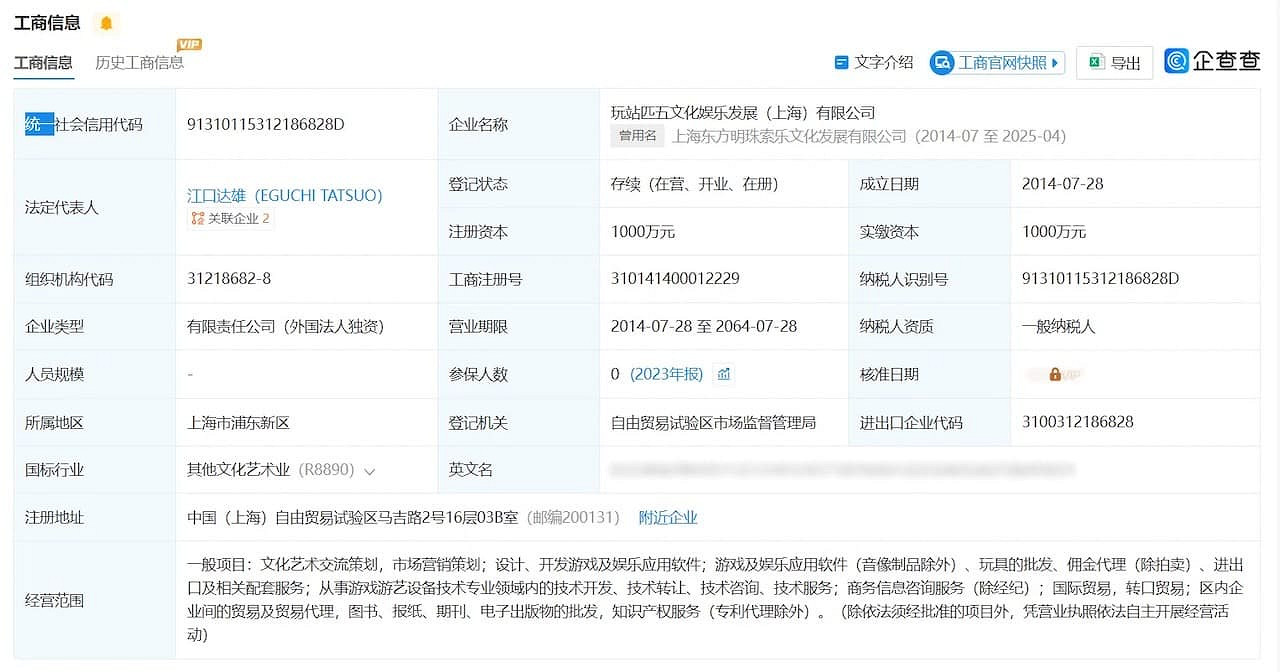Click the Excel icon on 导出

tap(1096, 62)
